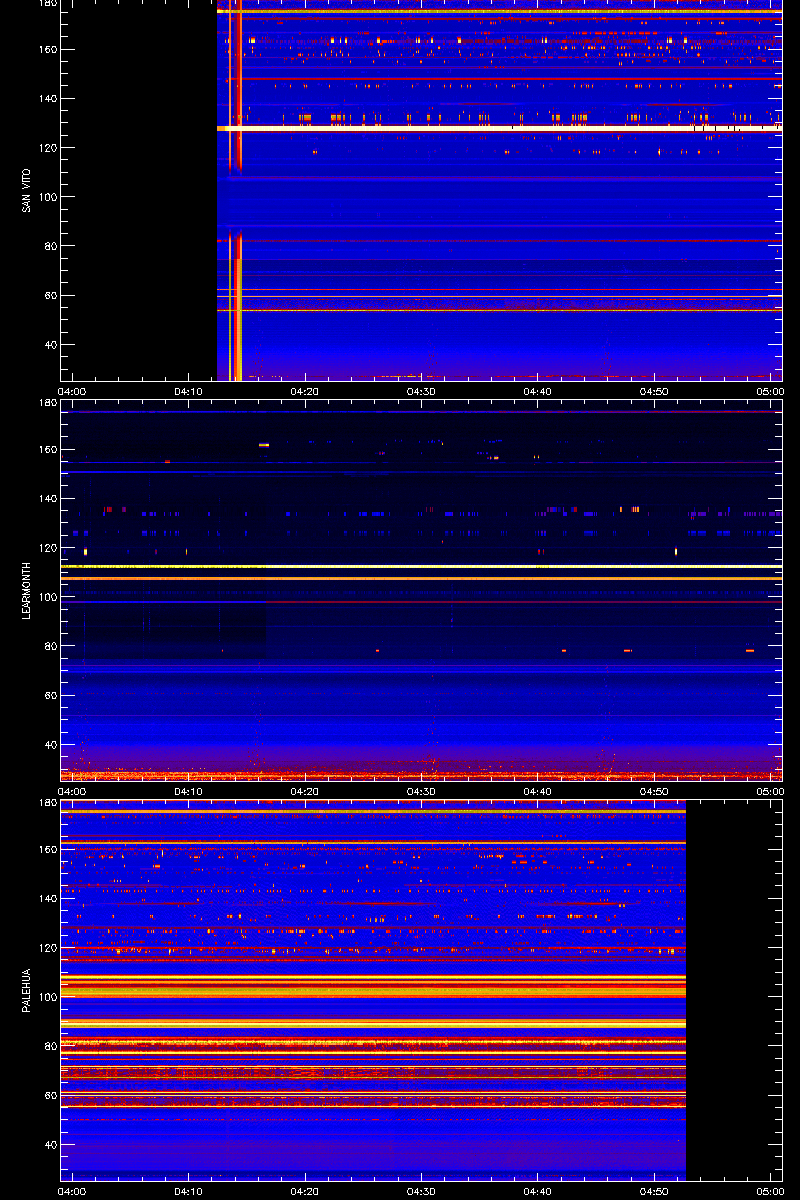Select the 100 frequency tick of Learmonth
The width and height of the screenshot is (800, 1200).
tap(47, 597)
